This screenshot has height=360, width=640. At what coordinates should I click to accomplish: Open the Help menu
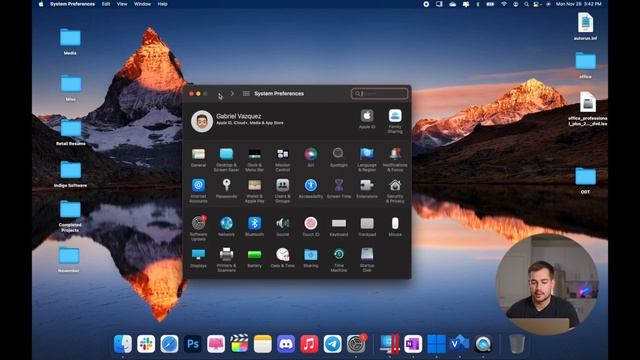[162, 4]
